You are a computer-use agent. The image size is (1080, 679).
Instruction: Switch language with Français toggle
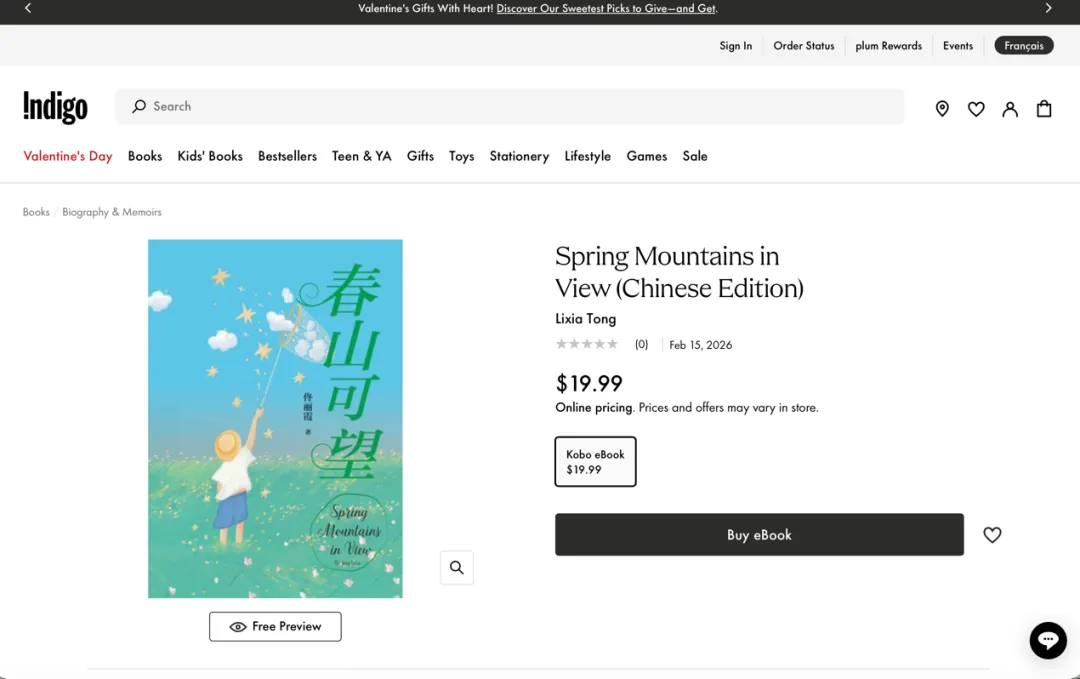(x=1024, y=46)
